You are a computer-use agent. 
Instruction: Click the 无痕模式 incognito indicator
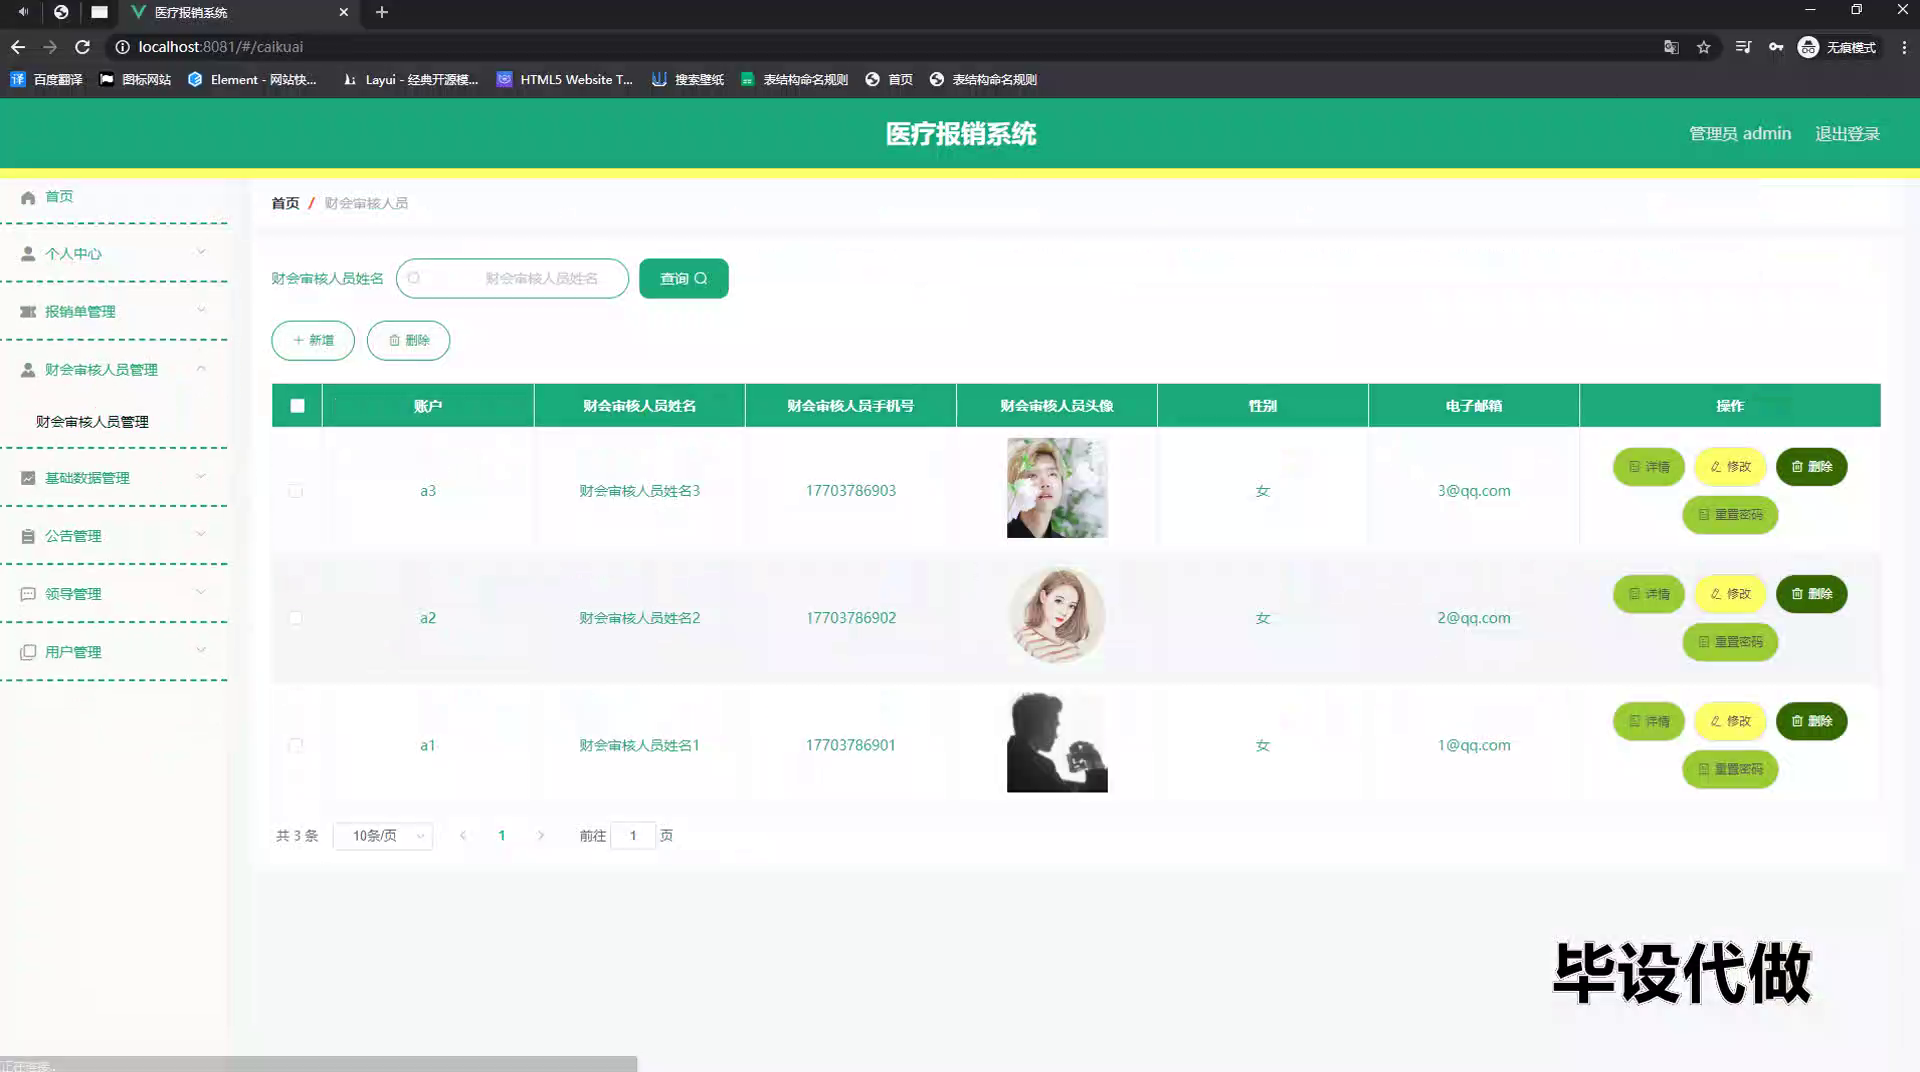1838,47
